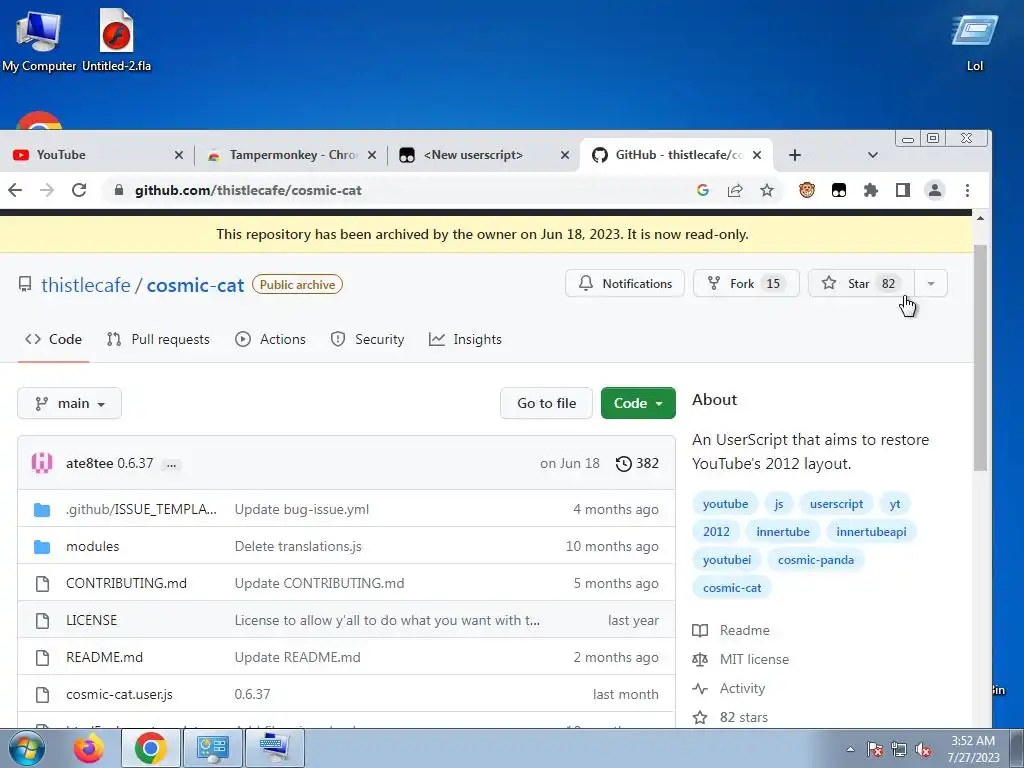The width and height of the screenshot is (1024, 768).
Task: Open the thistlecafe owner link
Action: tap(86, 285)
